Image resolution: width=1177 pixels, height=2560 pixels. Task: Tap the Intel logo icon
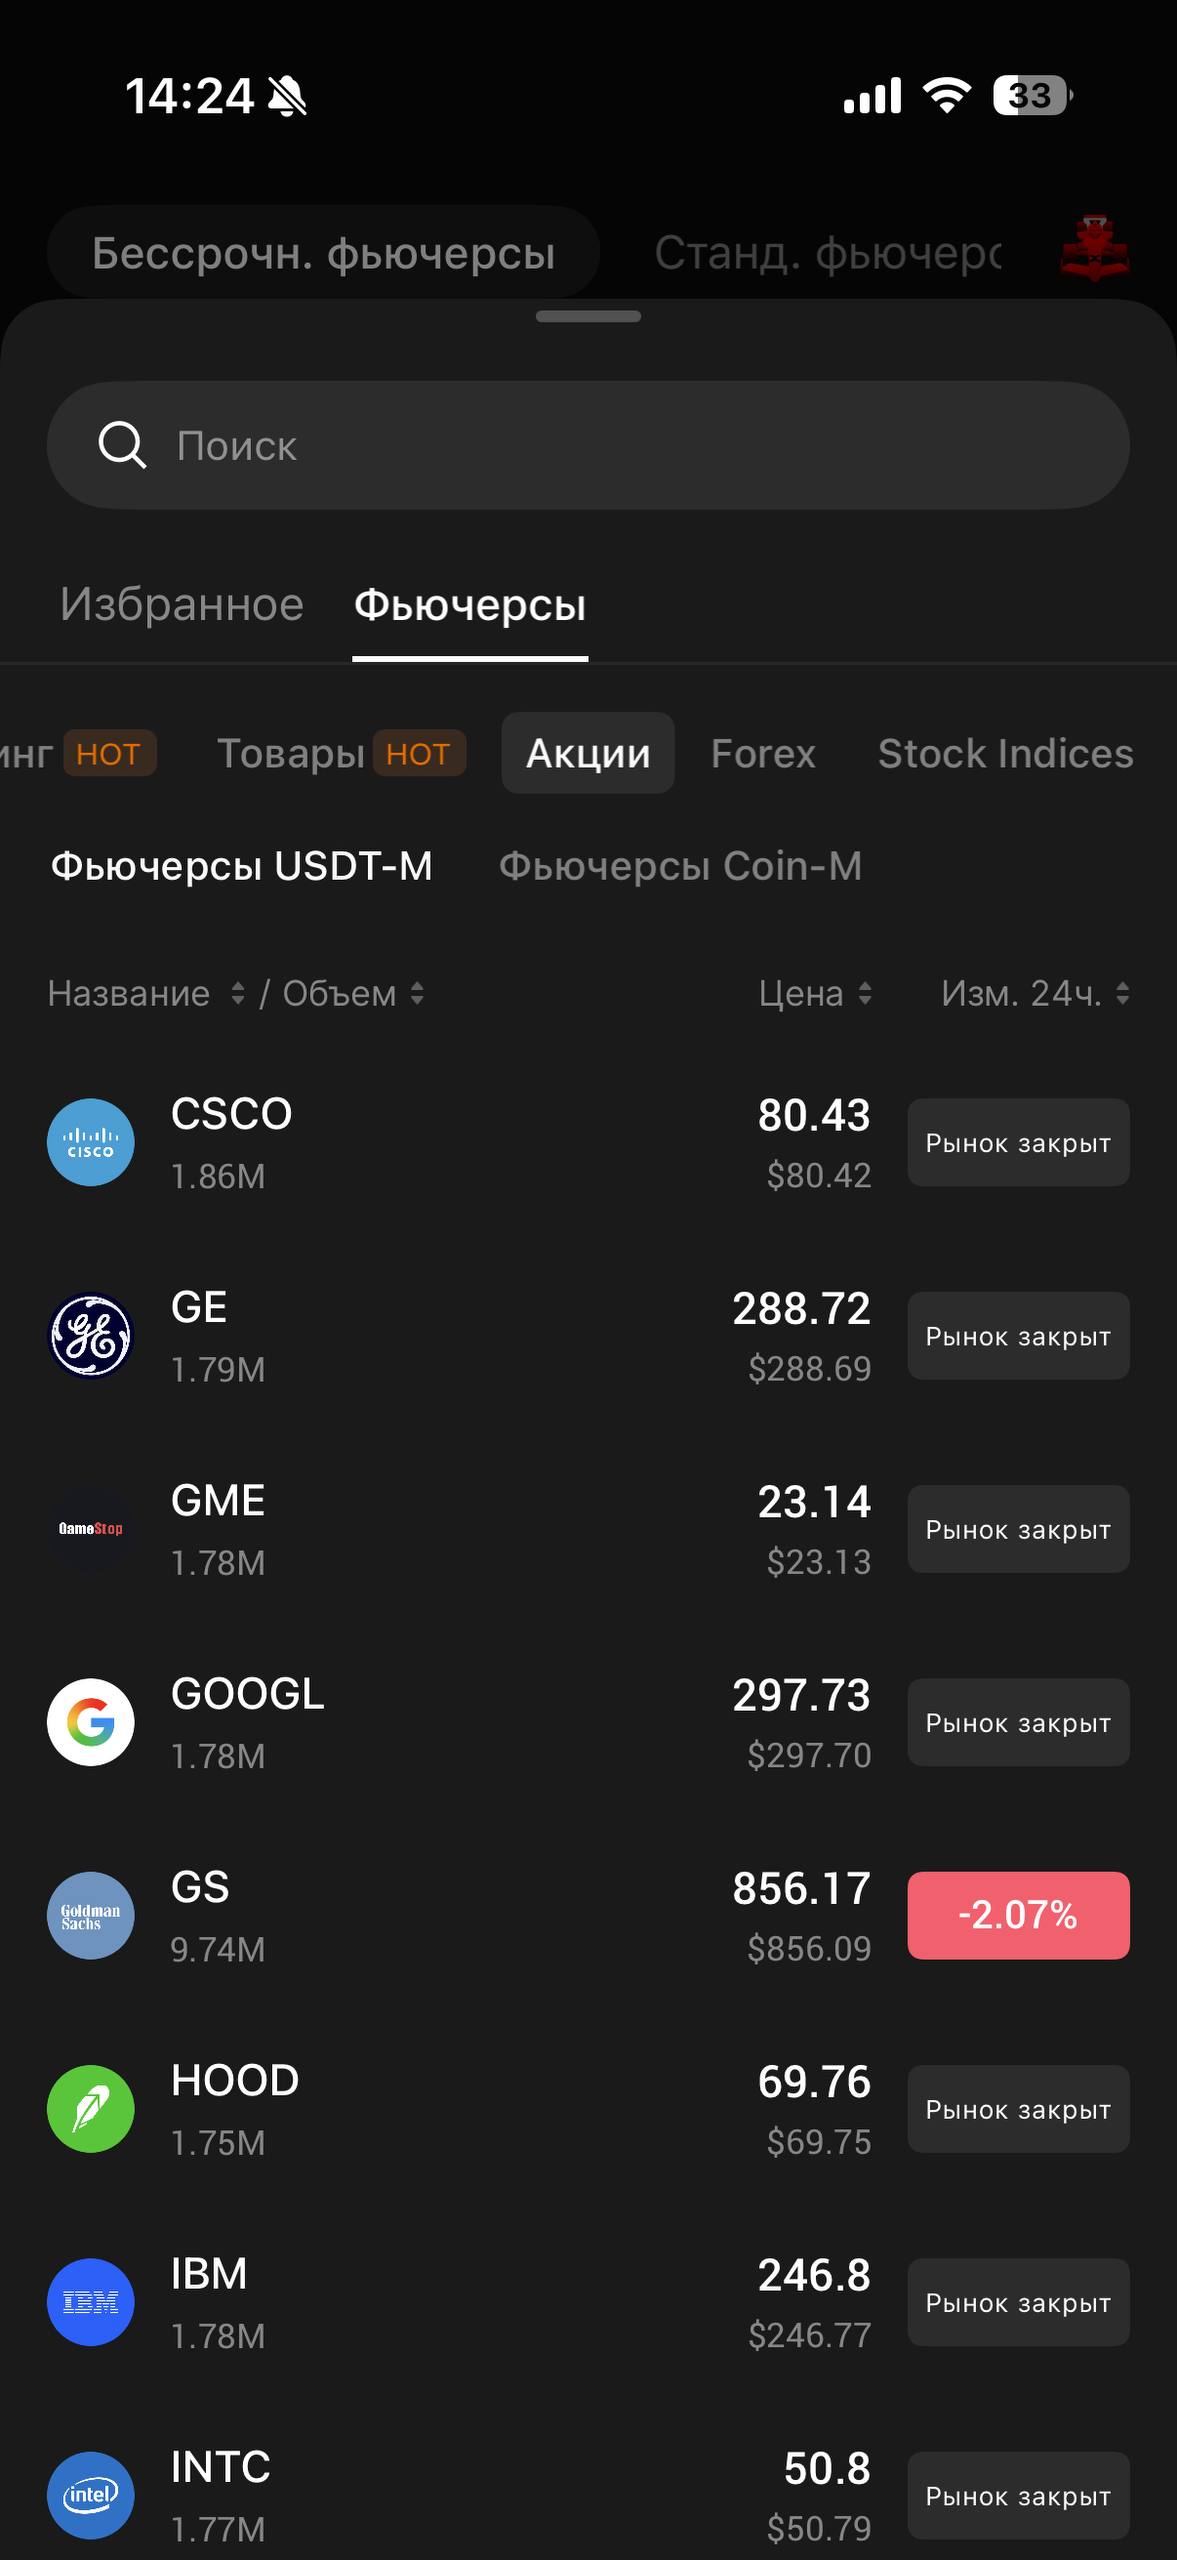[x=91, y=2495]
